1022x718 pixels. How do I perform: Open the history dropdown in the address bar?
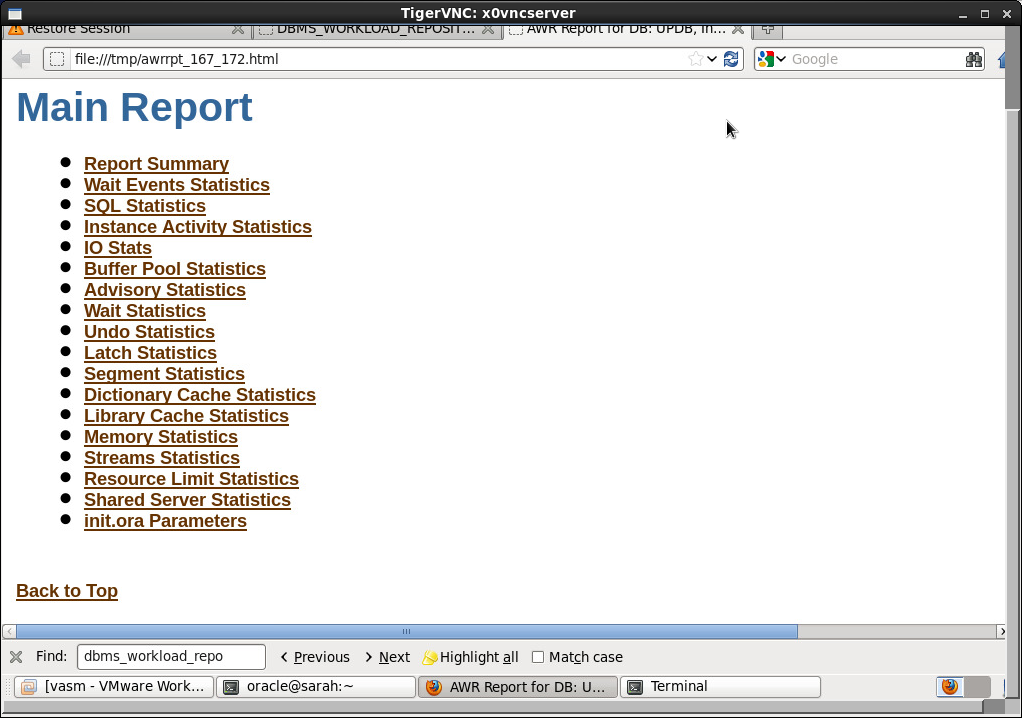712,59
